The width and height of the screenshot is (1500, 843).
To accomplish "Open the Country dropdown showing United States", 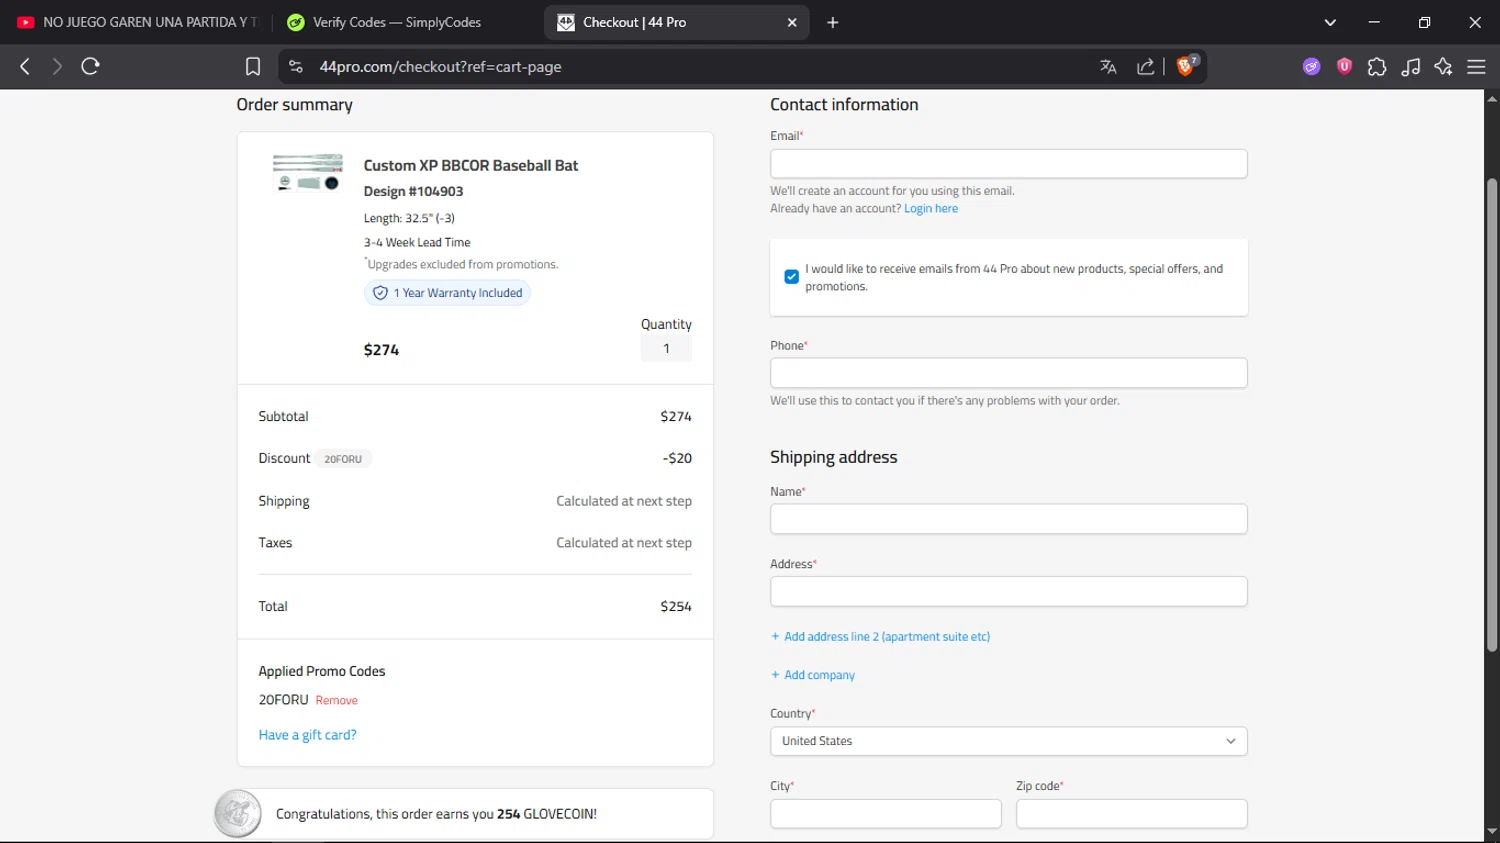I will 1008,741.
